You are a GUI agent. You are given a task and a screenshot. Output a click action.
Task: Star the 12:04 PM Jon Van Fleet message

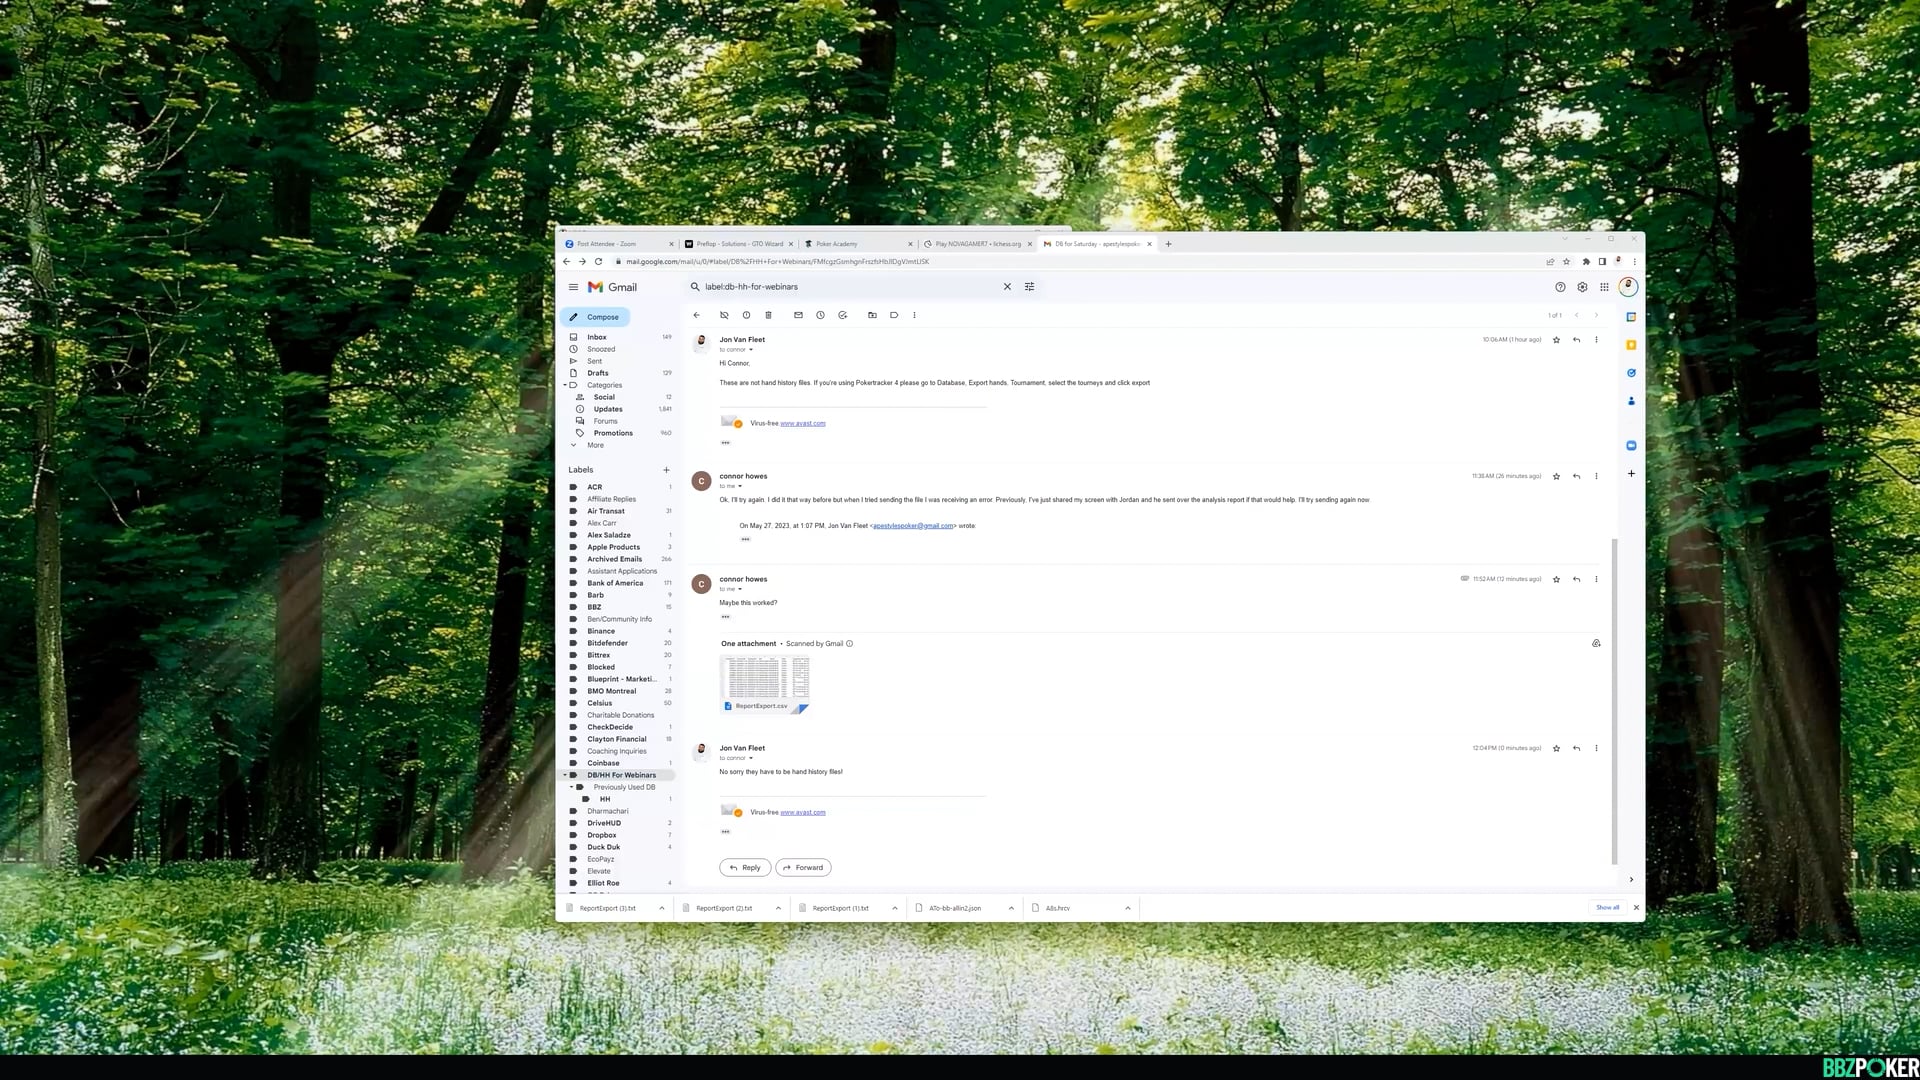click(x=1556, y=749)
